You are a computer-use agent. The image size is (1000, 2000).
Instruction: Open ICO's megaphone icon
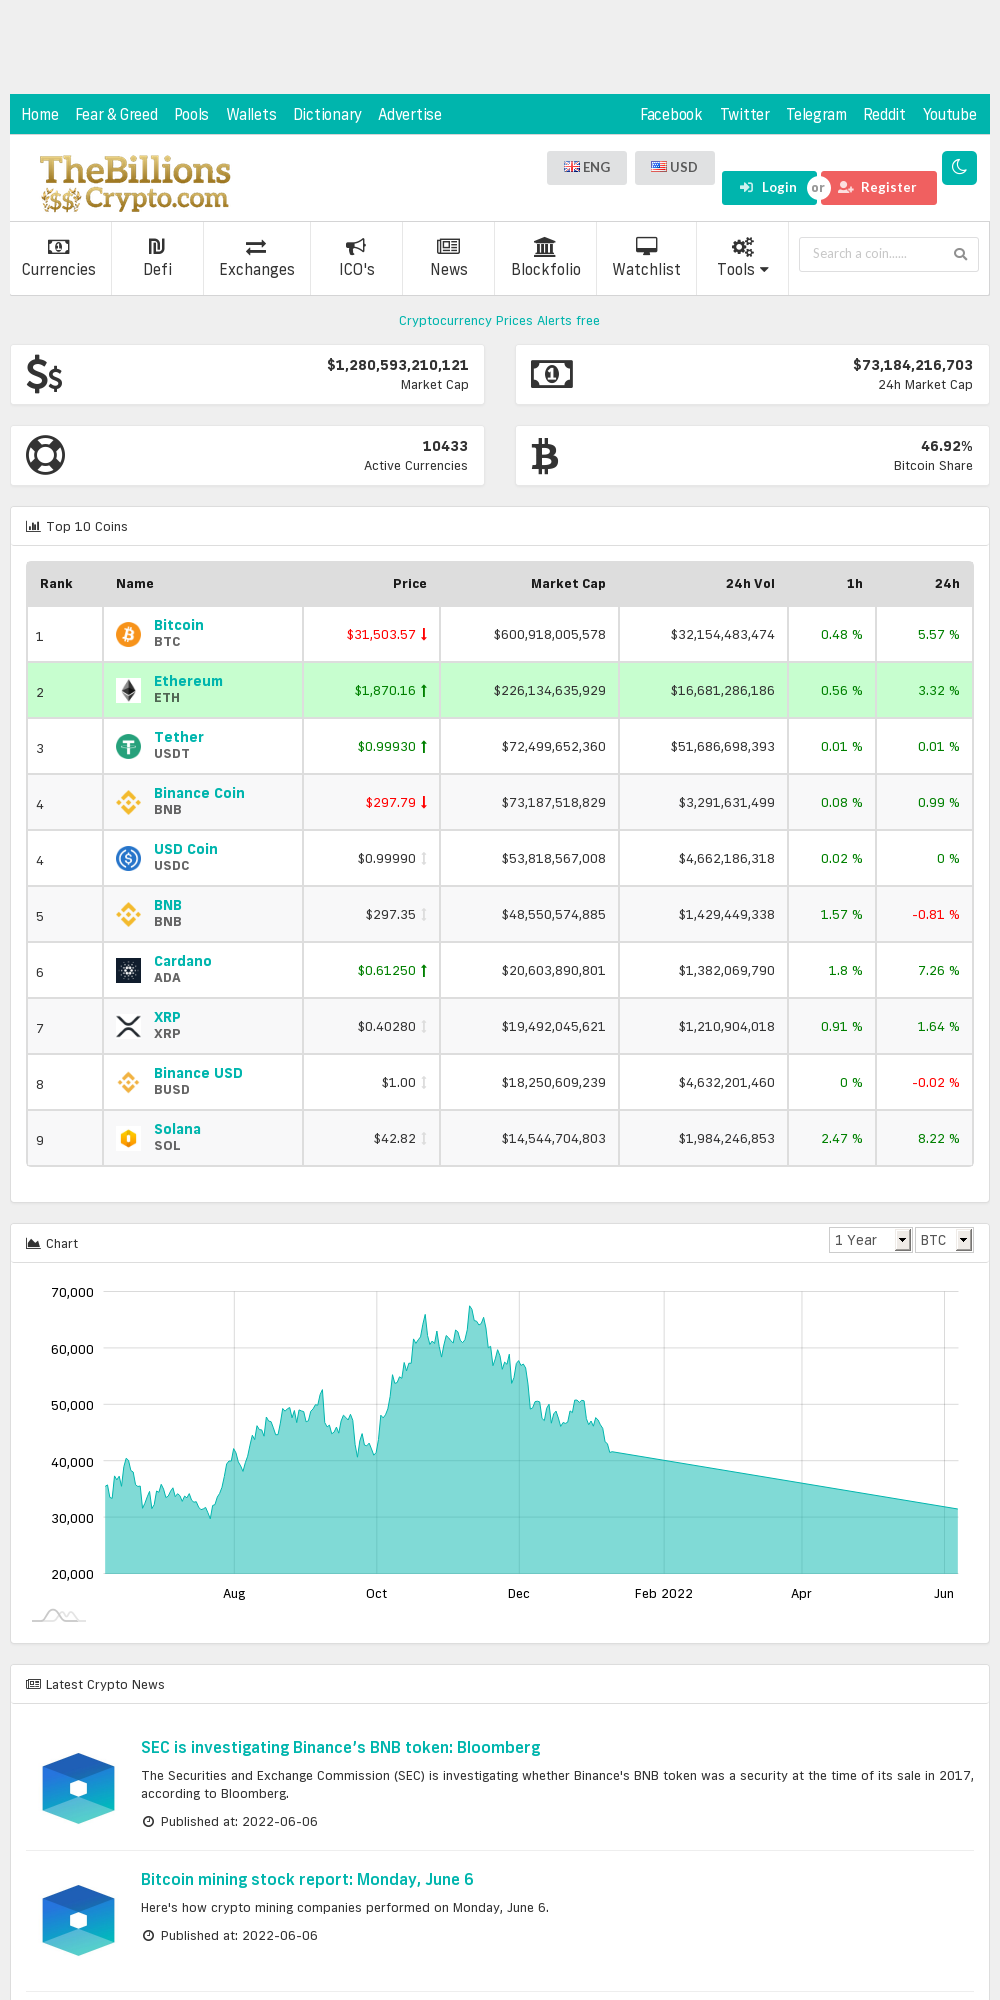(356, 246)
